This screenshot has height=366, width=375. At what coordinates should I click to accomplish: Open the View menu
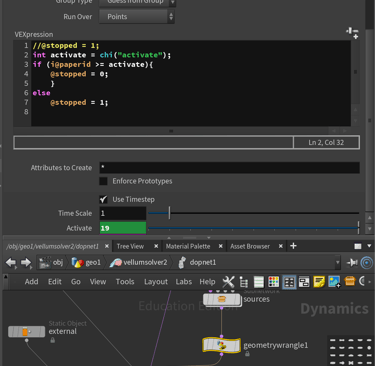click(98, 282)
